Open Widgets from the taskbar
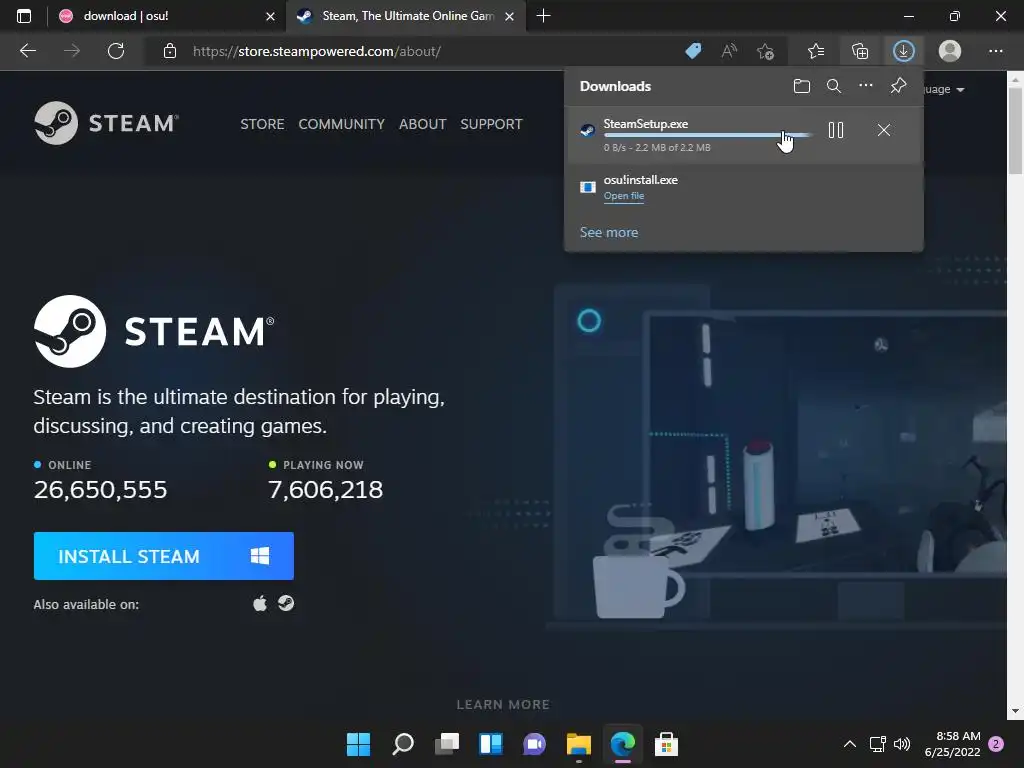The height and width of the screenshot is (768, 1024). click(x=490, y=744)
